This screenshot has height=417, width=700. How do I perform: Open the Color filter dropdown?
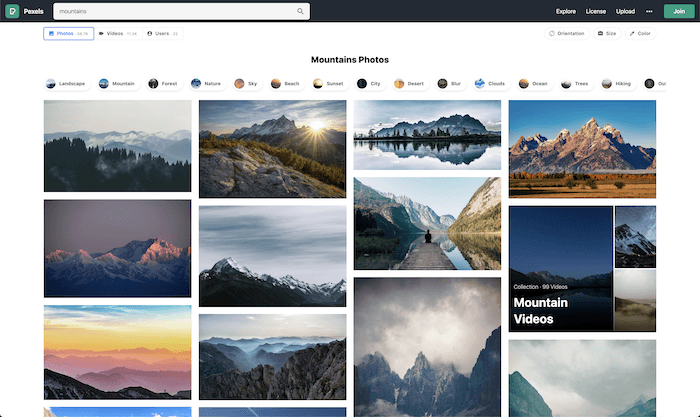point(640,33)
